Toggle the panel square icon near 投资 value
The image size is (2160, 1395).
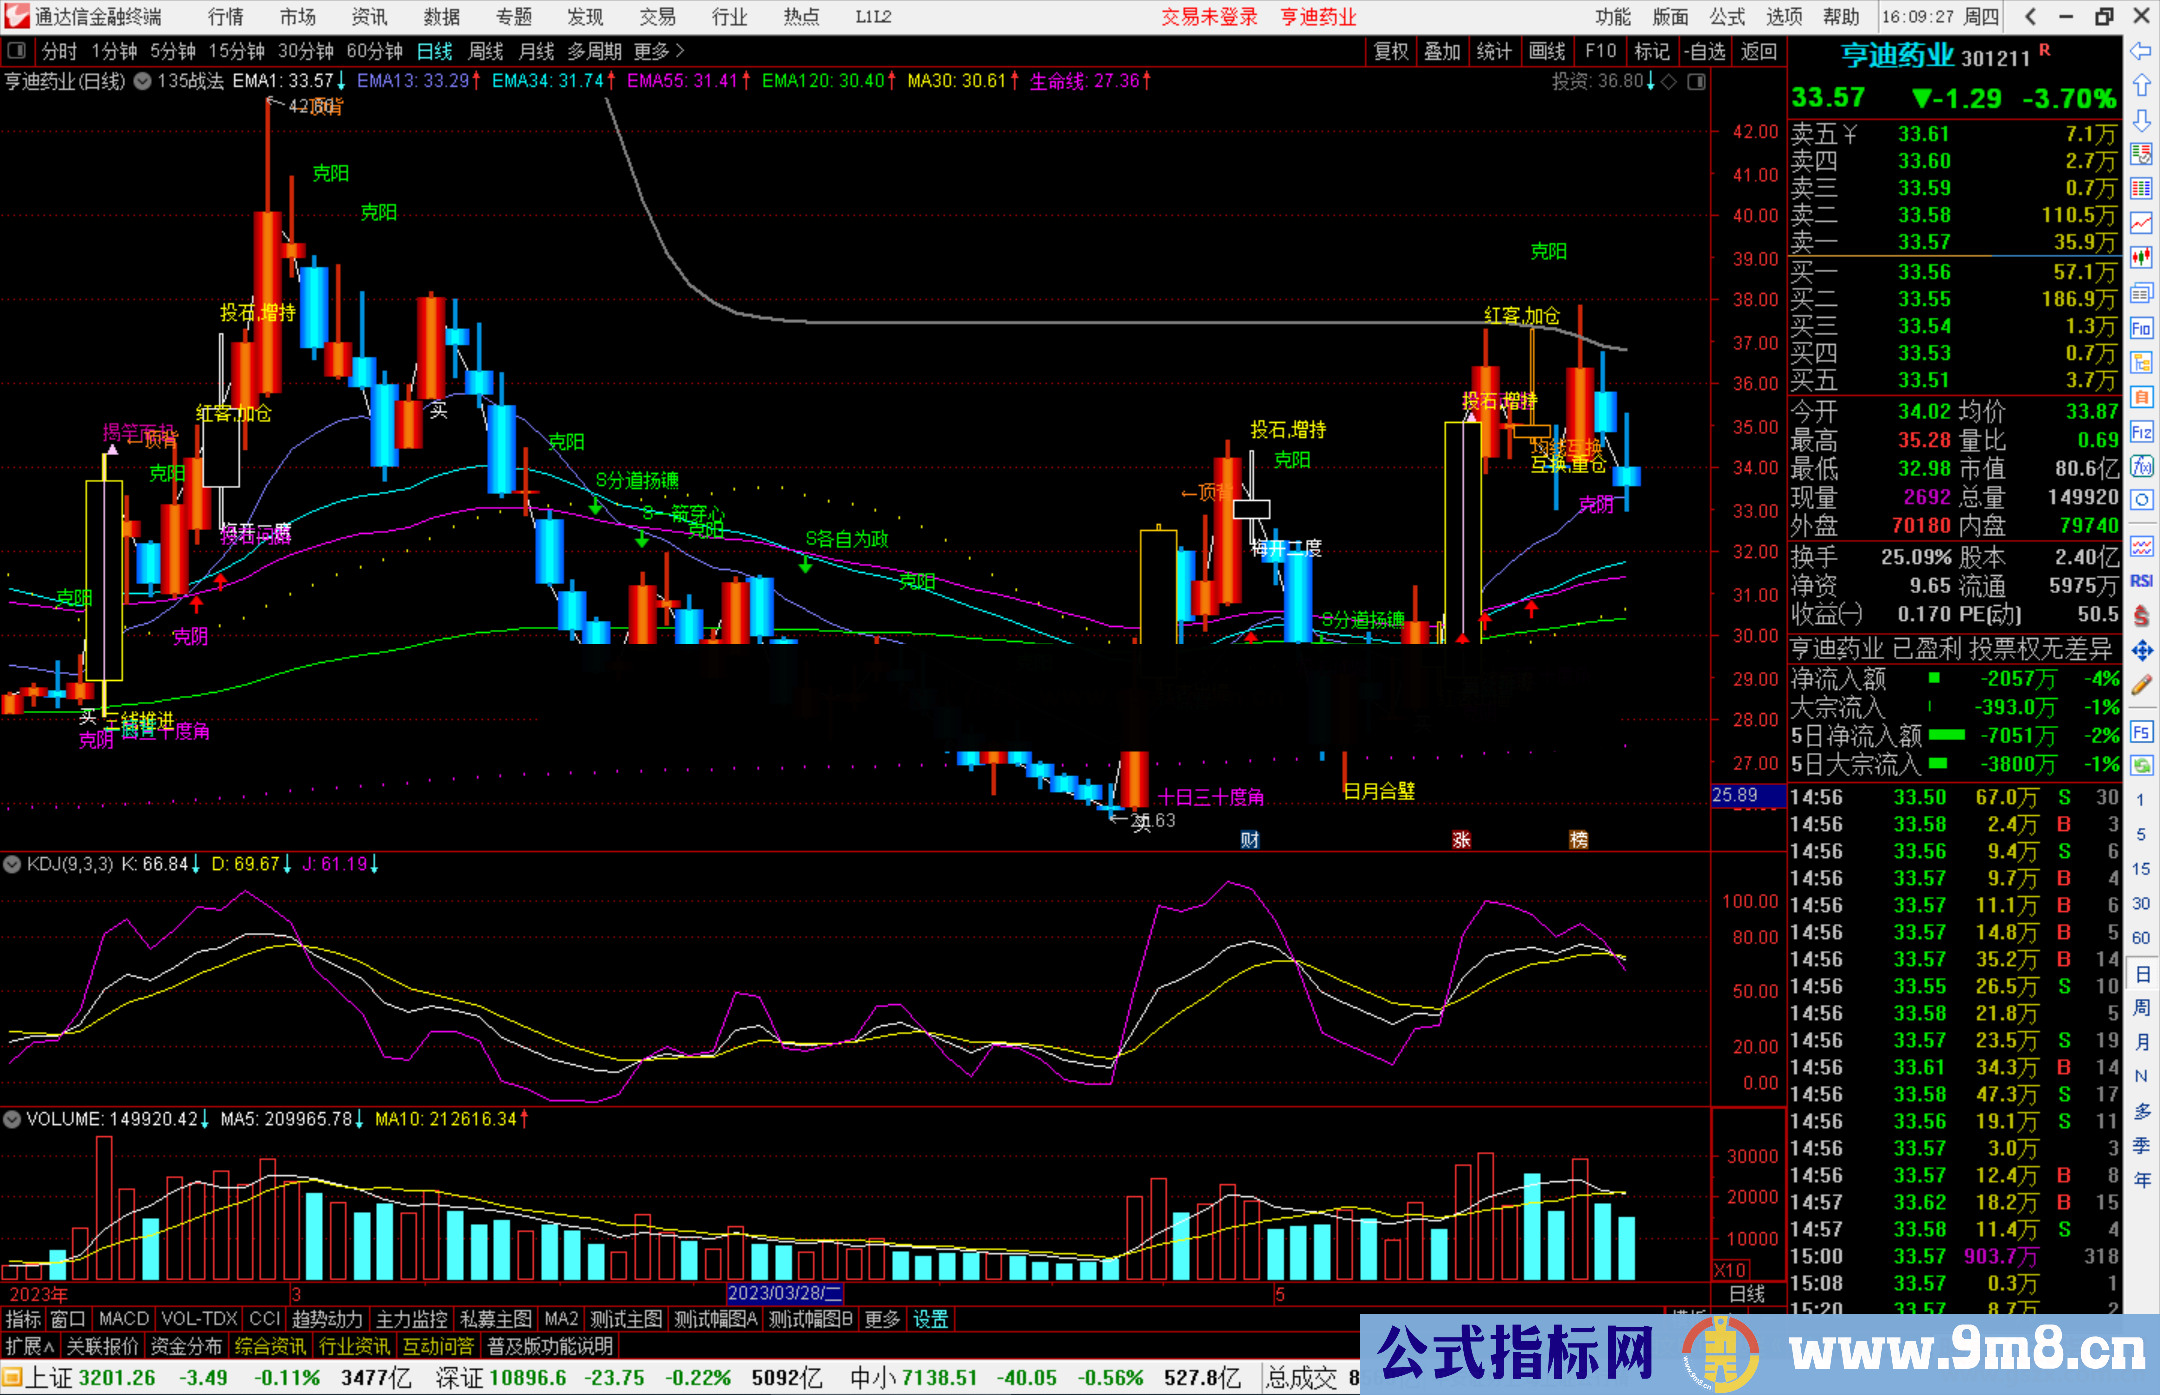pos(1696,82)
